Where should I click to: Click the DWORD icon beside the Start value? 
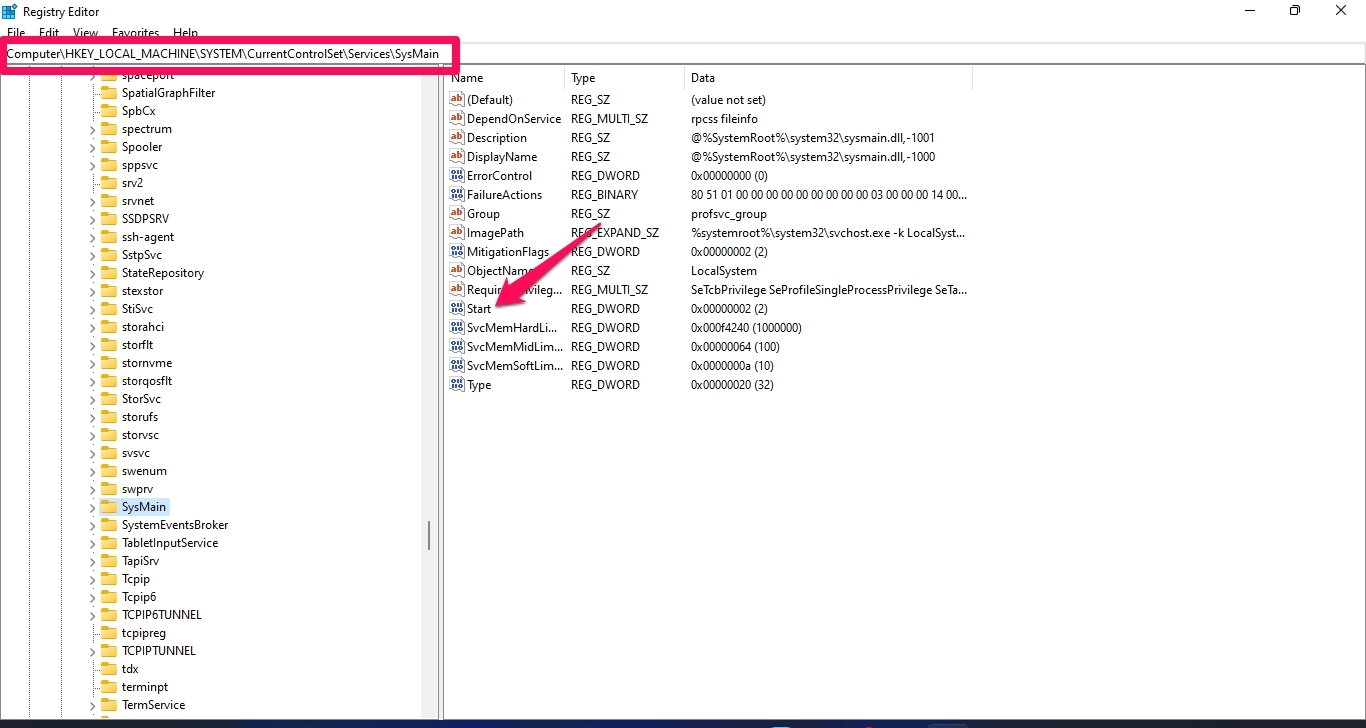456,308
